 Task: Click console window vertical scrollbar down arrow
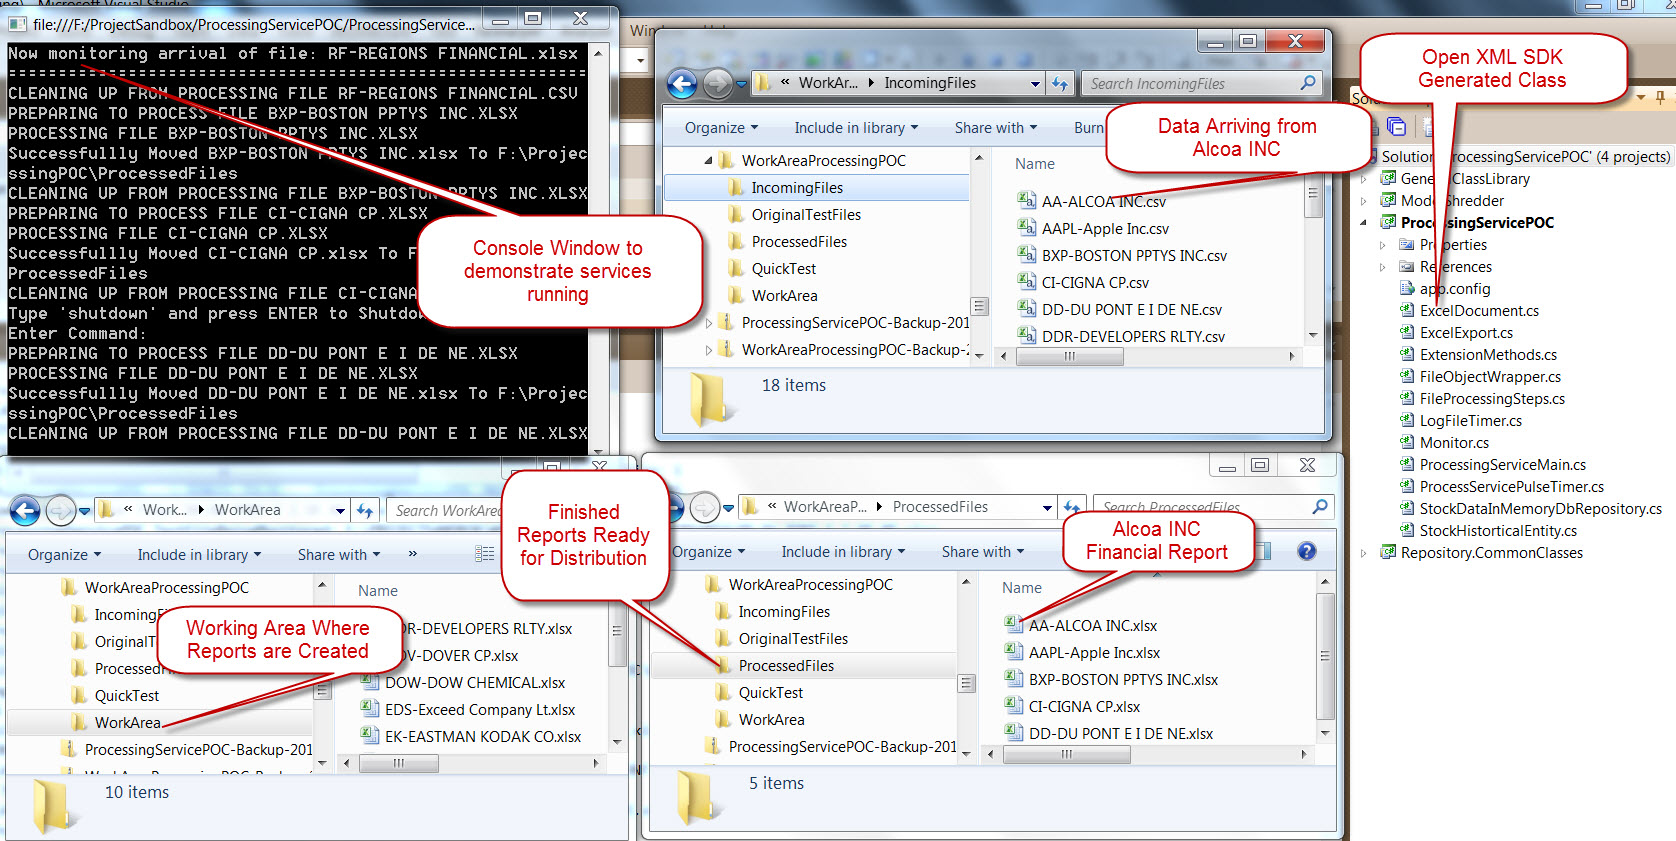point(598,451)
